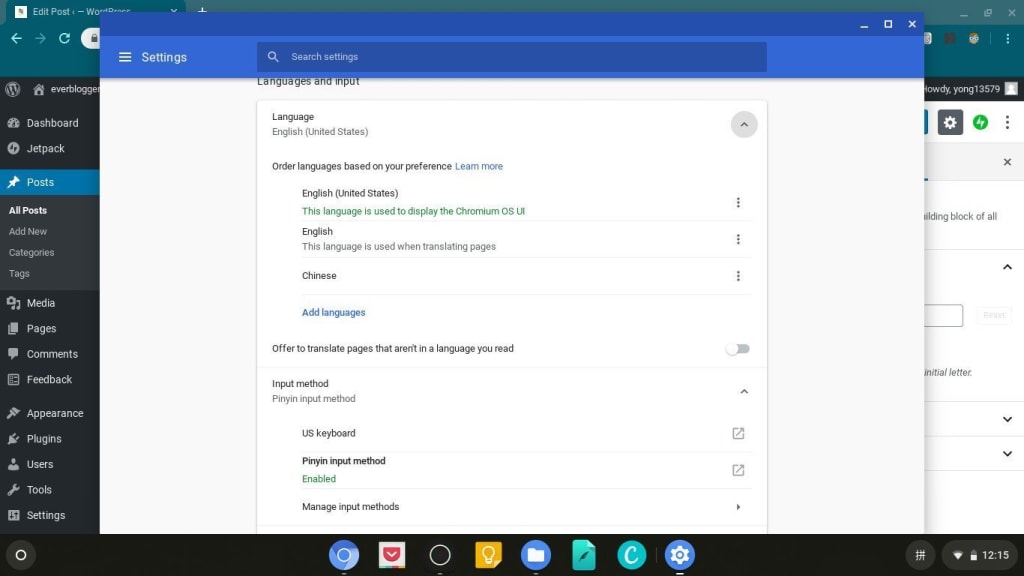
Task: Open a new browser tab
Action: [202, 10]
